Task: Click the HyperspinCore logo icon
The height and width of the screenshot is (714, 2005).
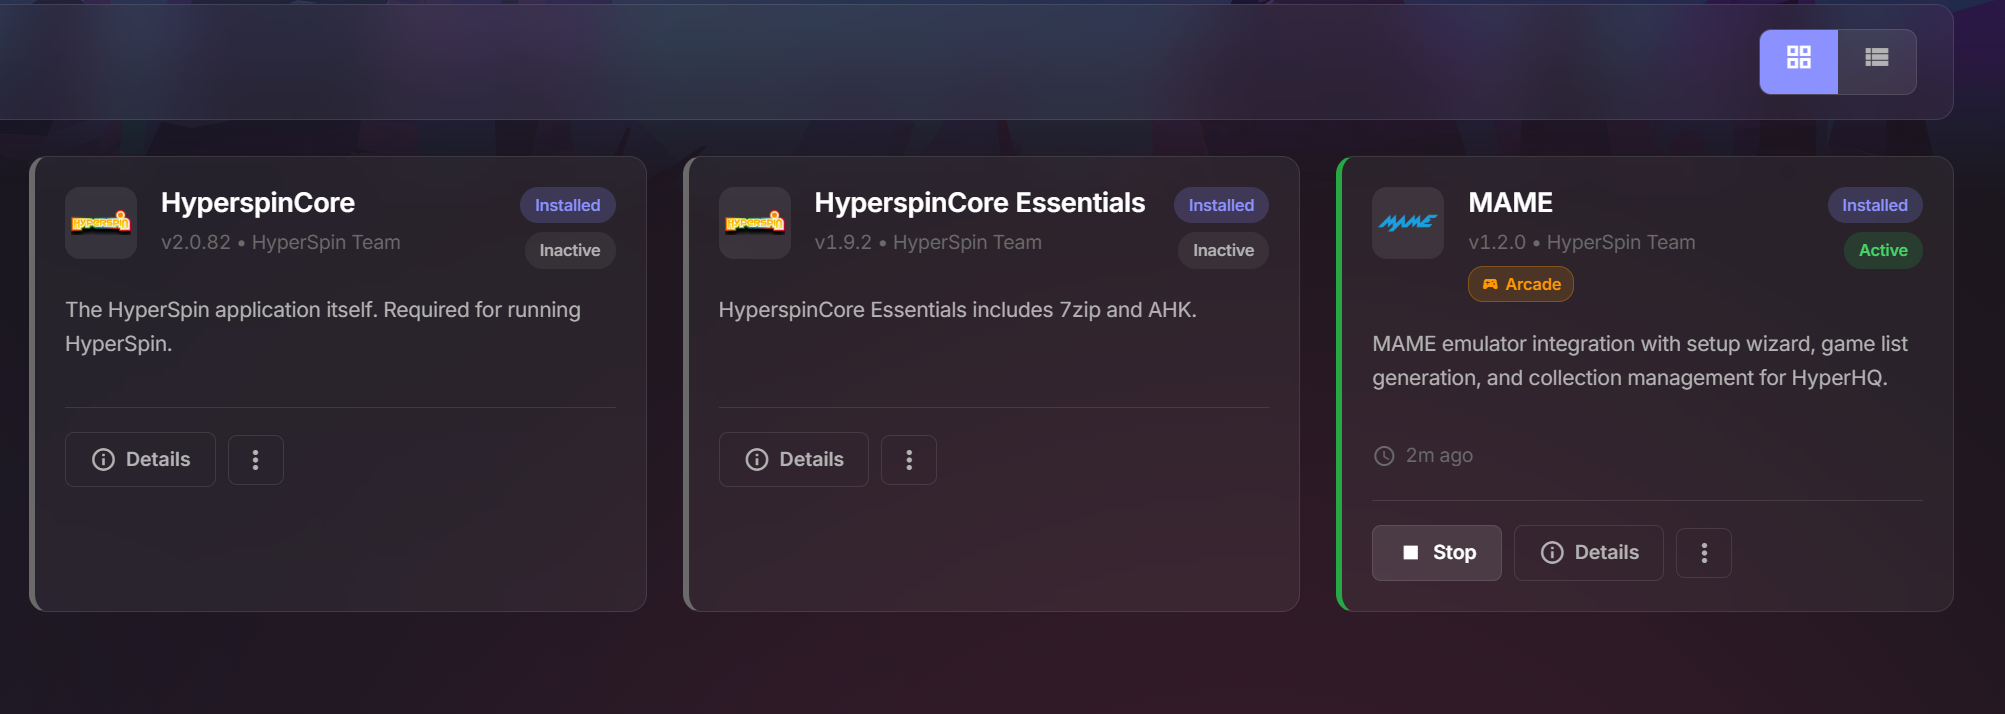Action: (x=101, y=223)
